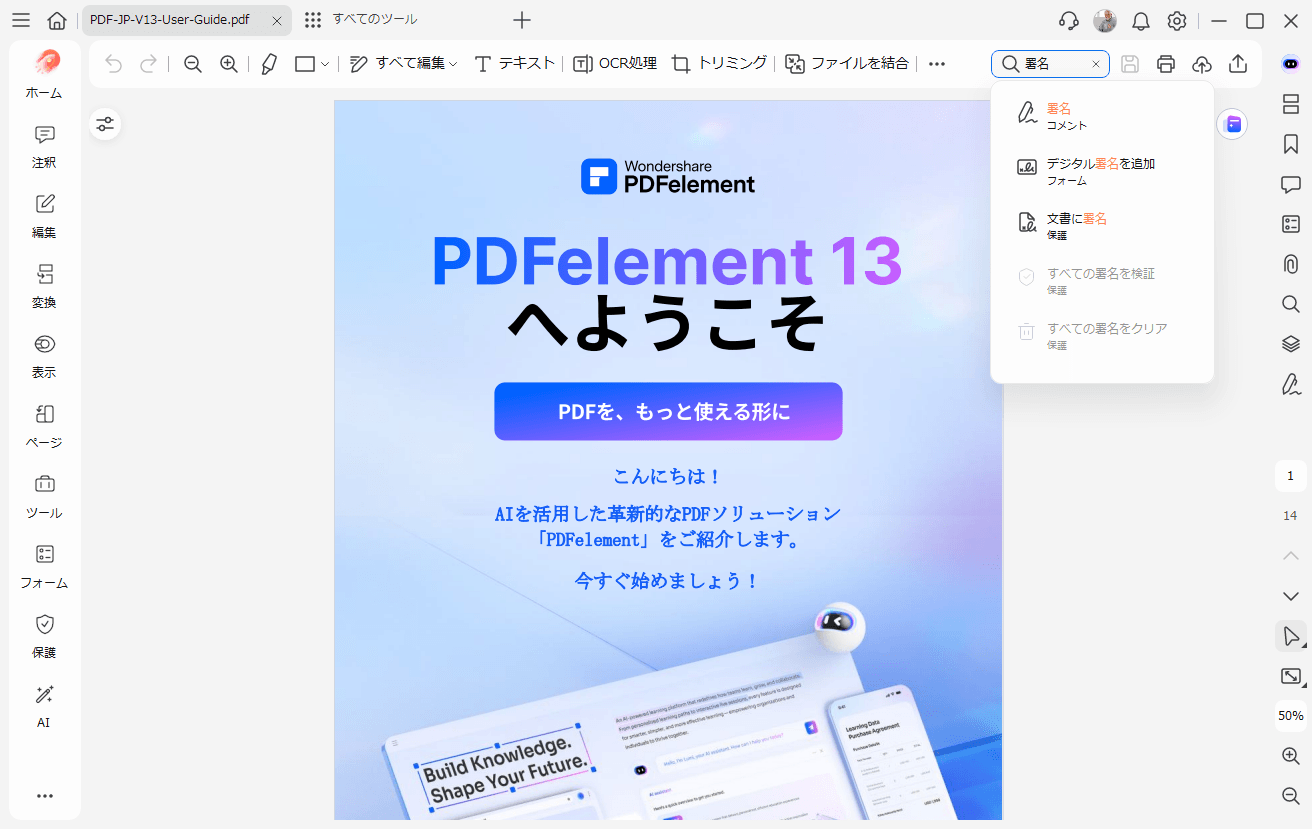Click ファイルを結合 to combine files
The image size is (1312, 829).
(x=847, y=64)
